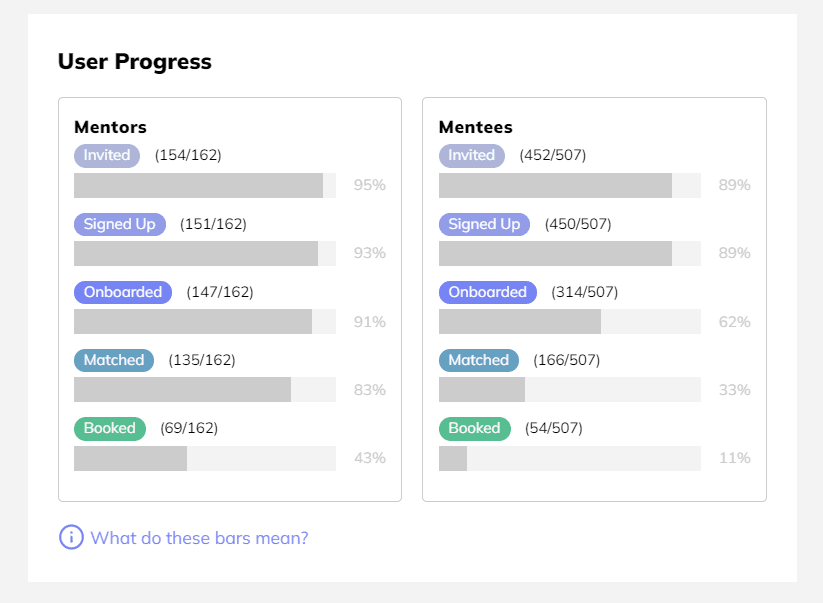Select the Mentees Signed Up badge
Image resolution: width=823 pixels, height=603 pixels.
pyautogui.click(x=484, y=224)
